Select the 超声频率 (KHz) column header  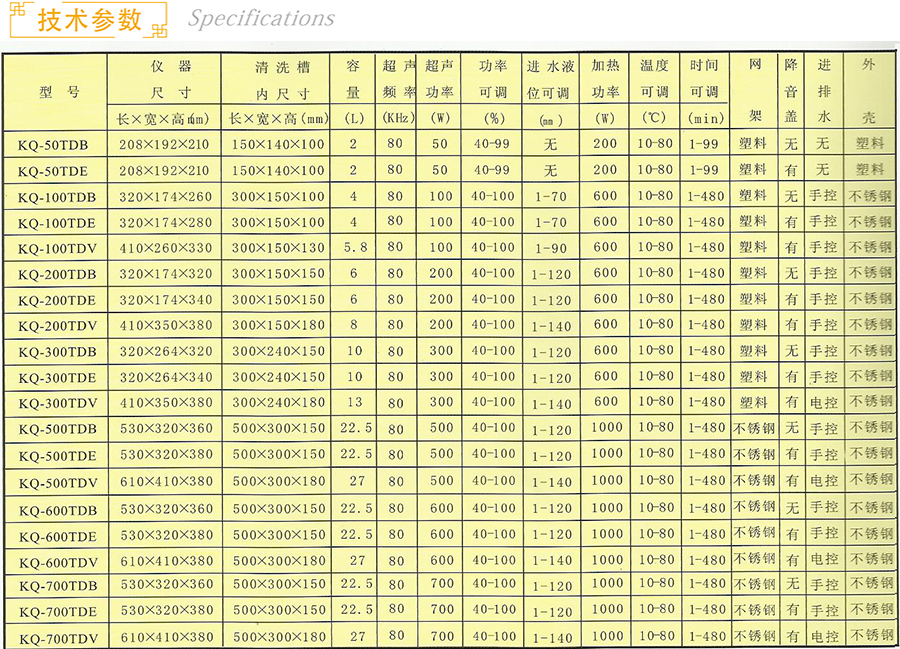(x=397, y=91)
